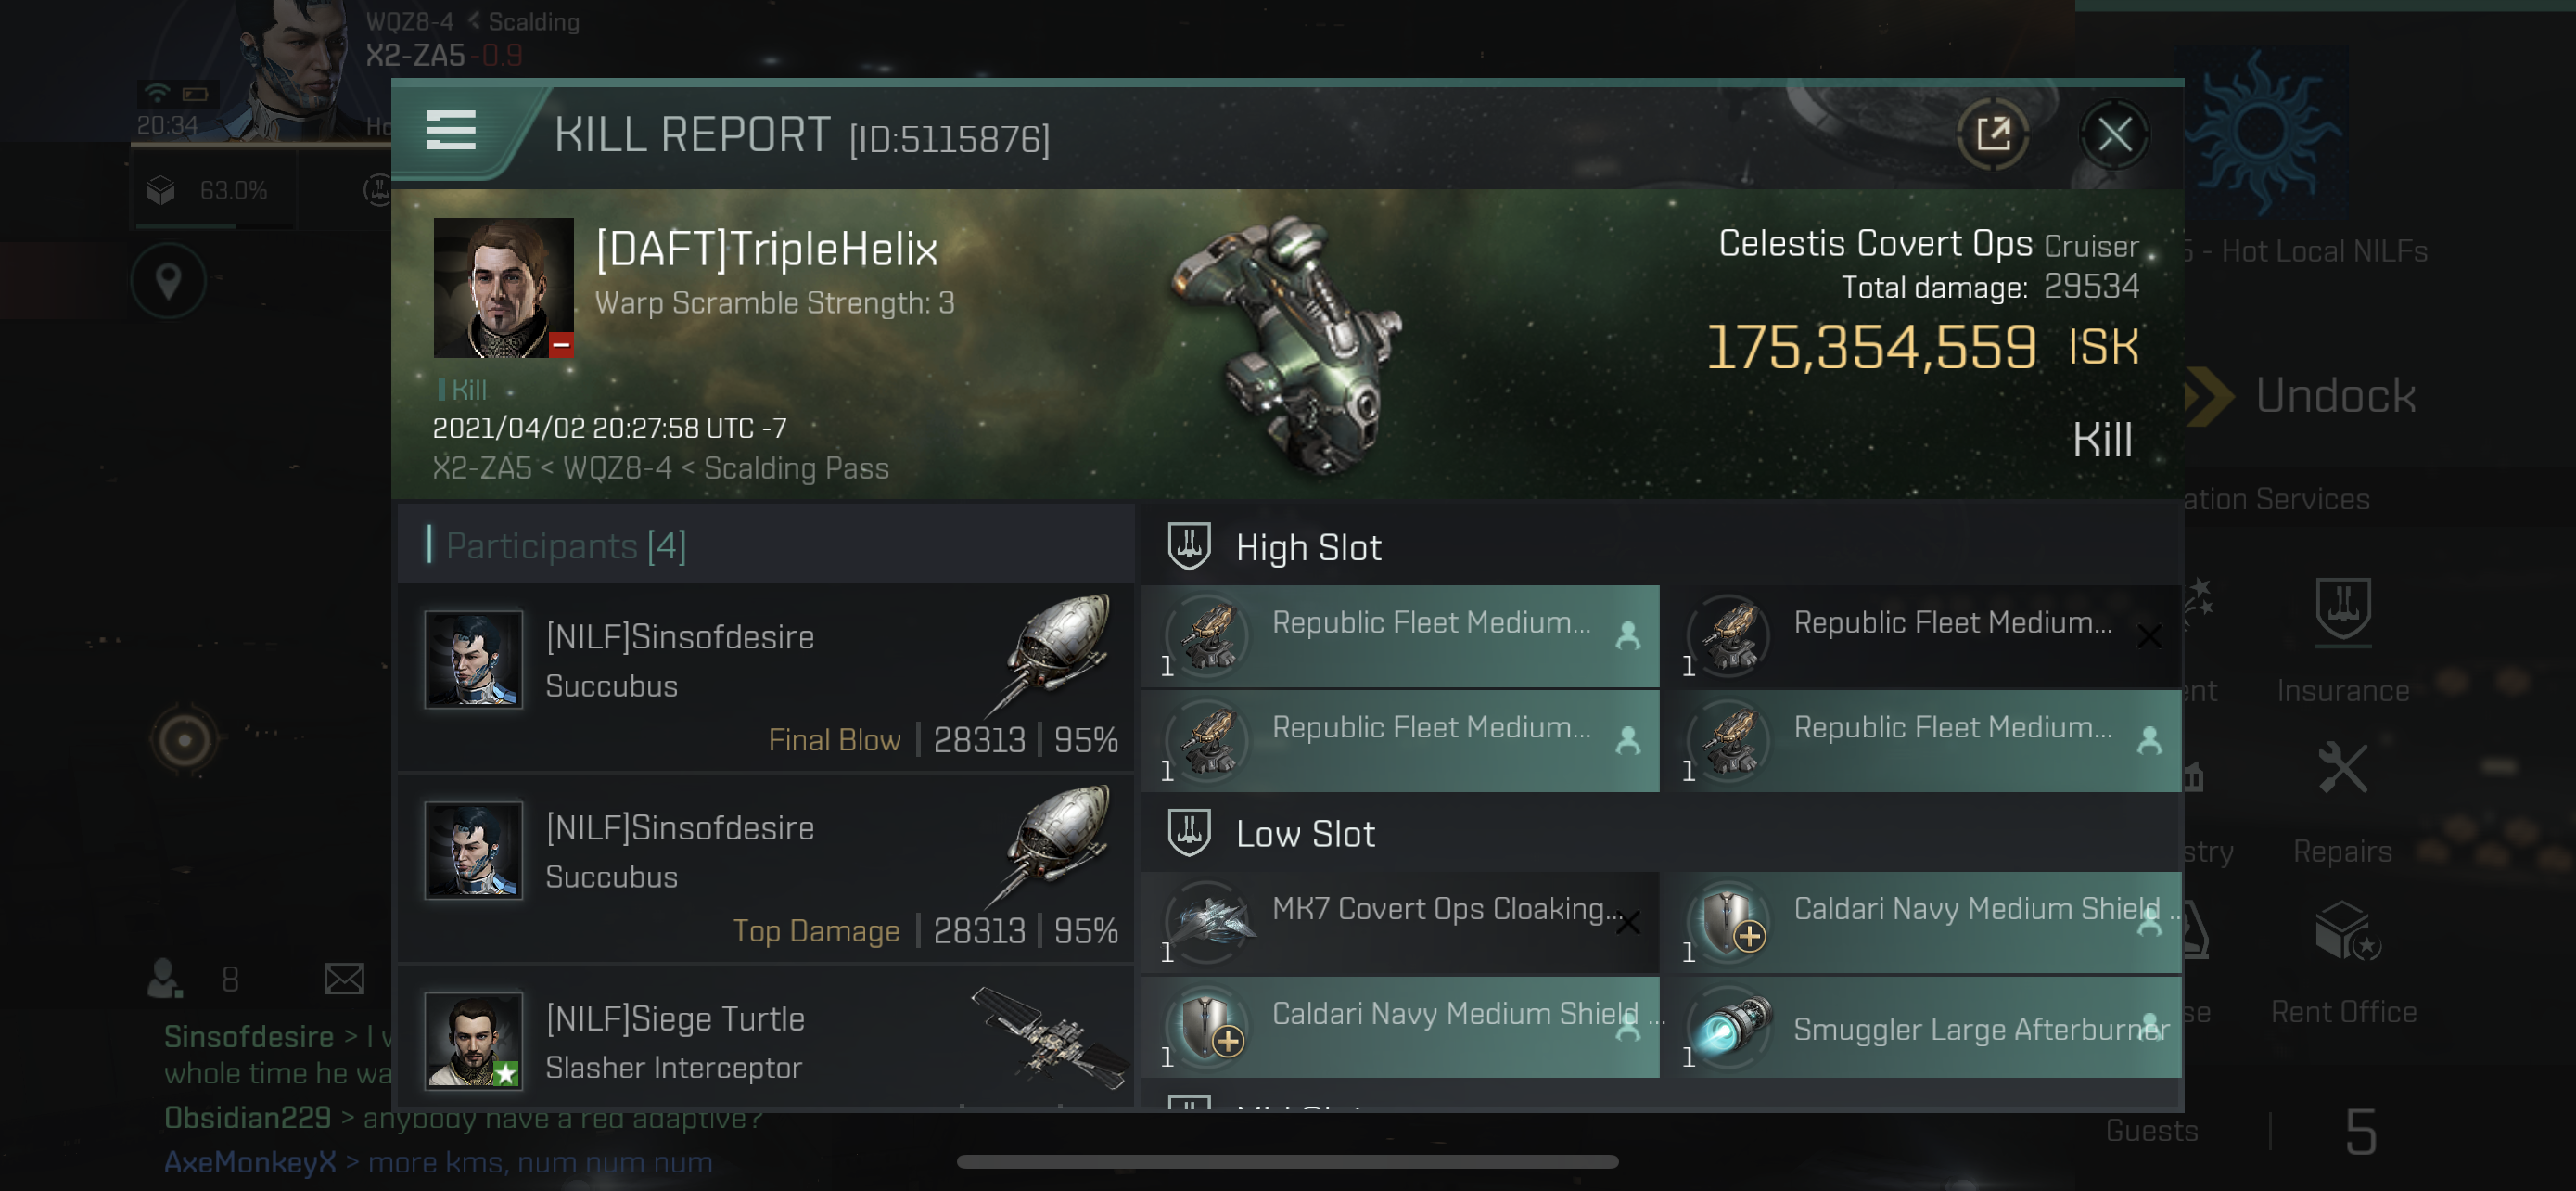Click the location/map pin icon

[x=166, y=281]
